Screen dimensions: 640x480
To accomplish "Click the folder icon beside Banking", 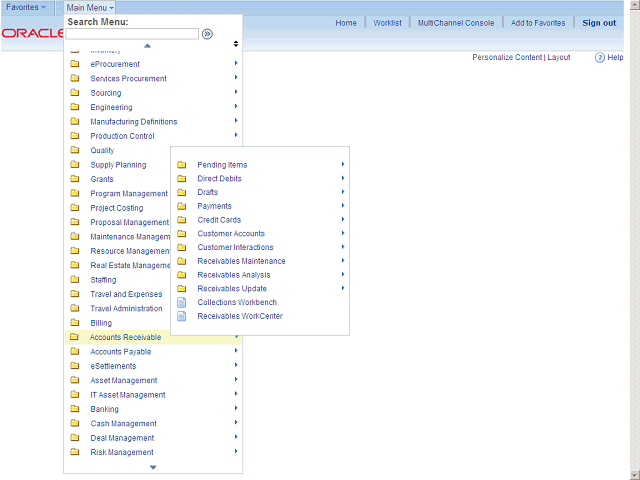I will [74, 409].
